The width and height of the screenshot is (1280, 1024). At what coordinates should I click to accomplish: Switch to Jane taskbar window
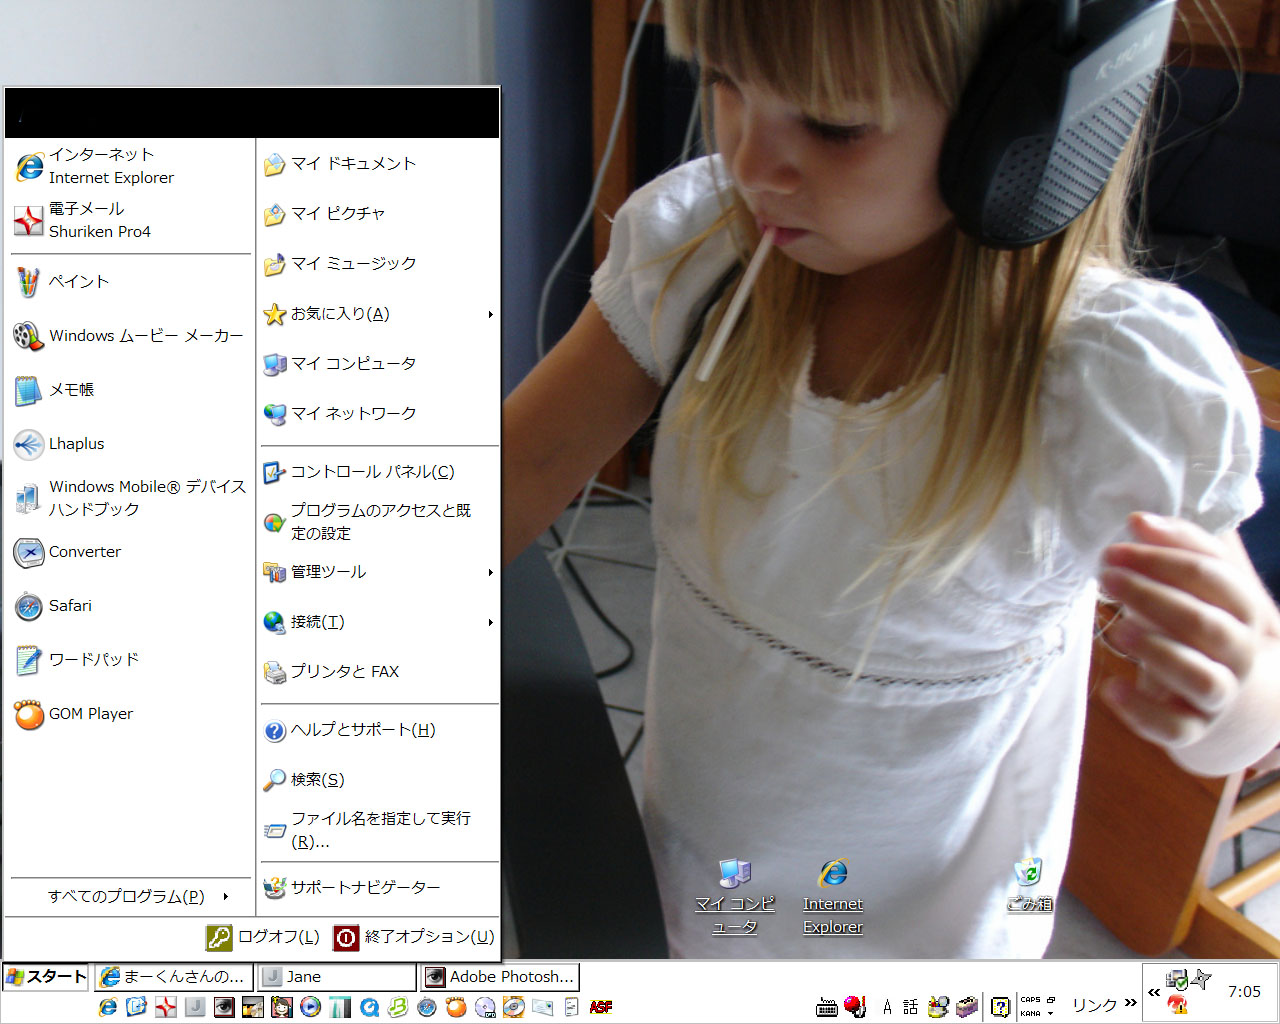pyautogui.click(x=336, y=977)
